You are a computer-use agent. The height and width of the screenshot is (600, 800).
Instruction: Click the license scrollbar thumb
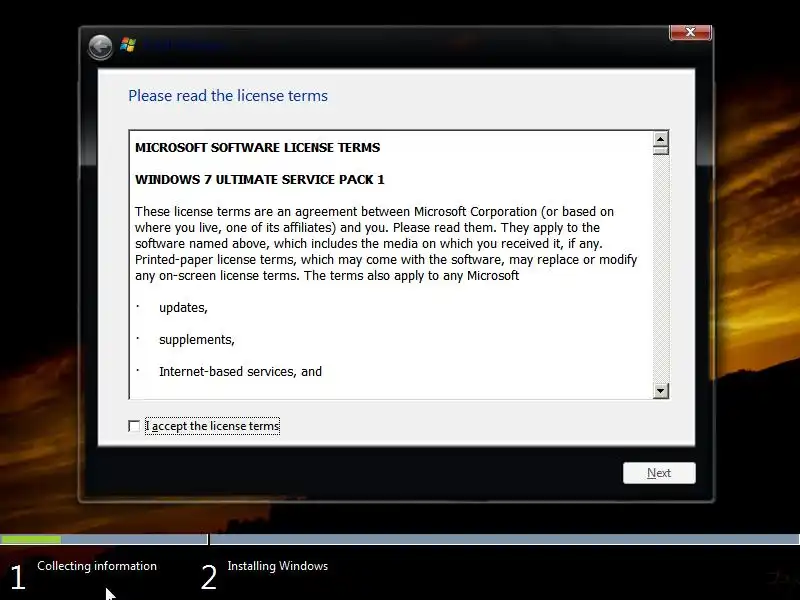pos(661,151)
